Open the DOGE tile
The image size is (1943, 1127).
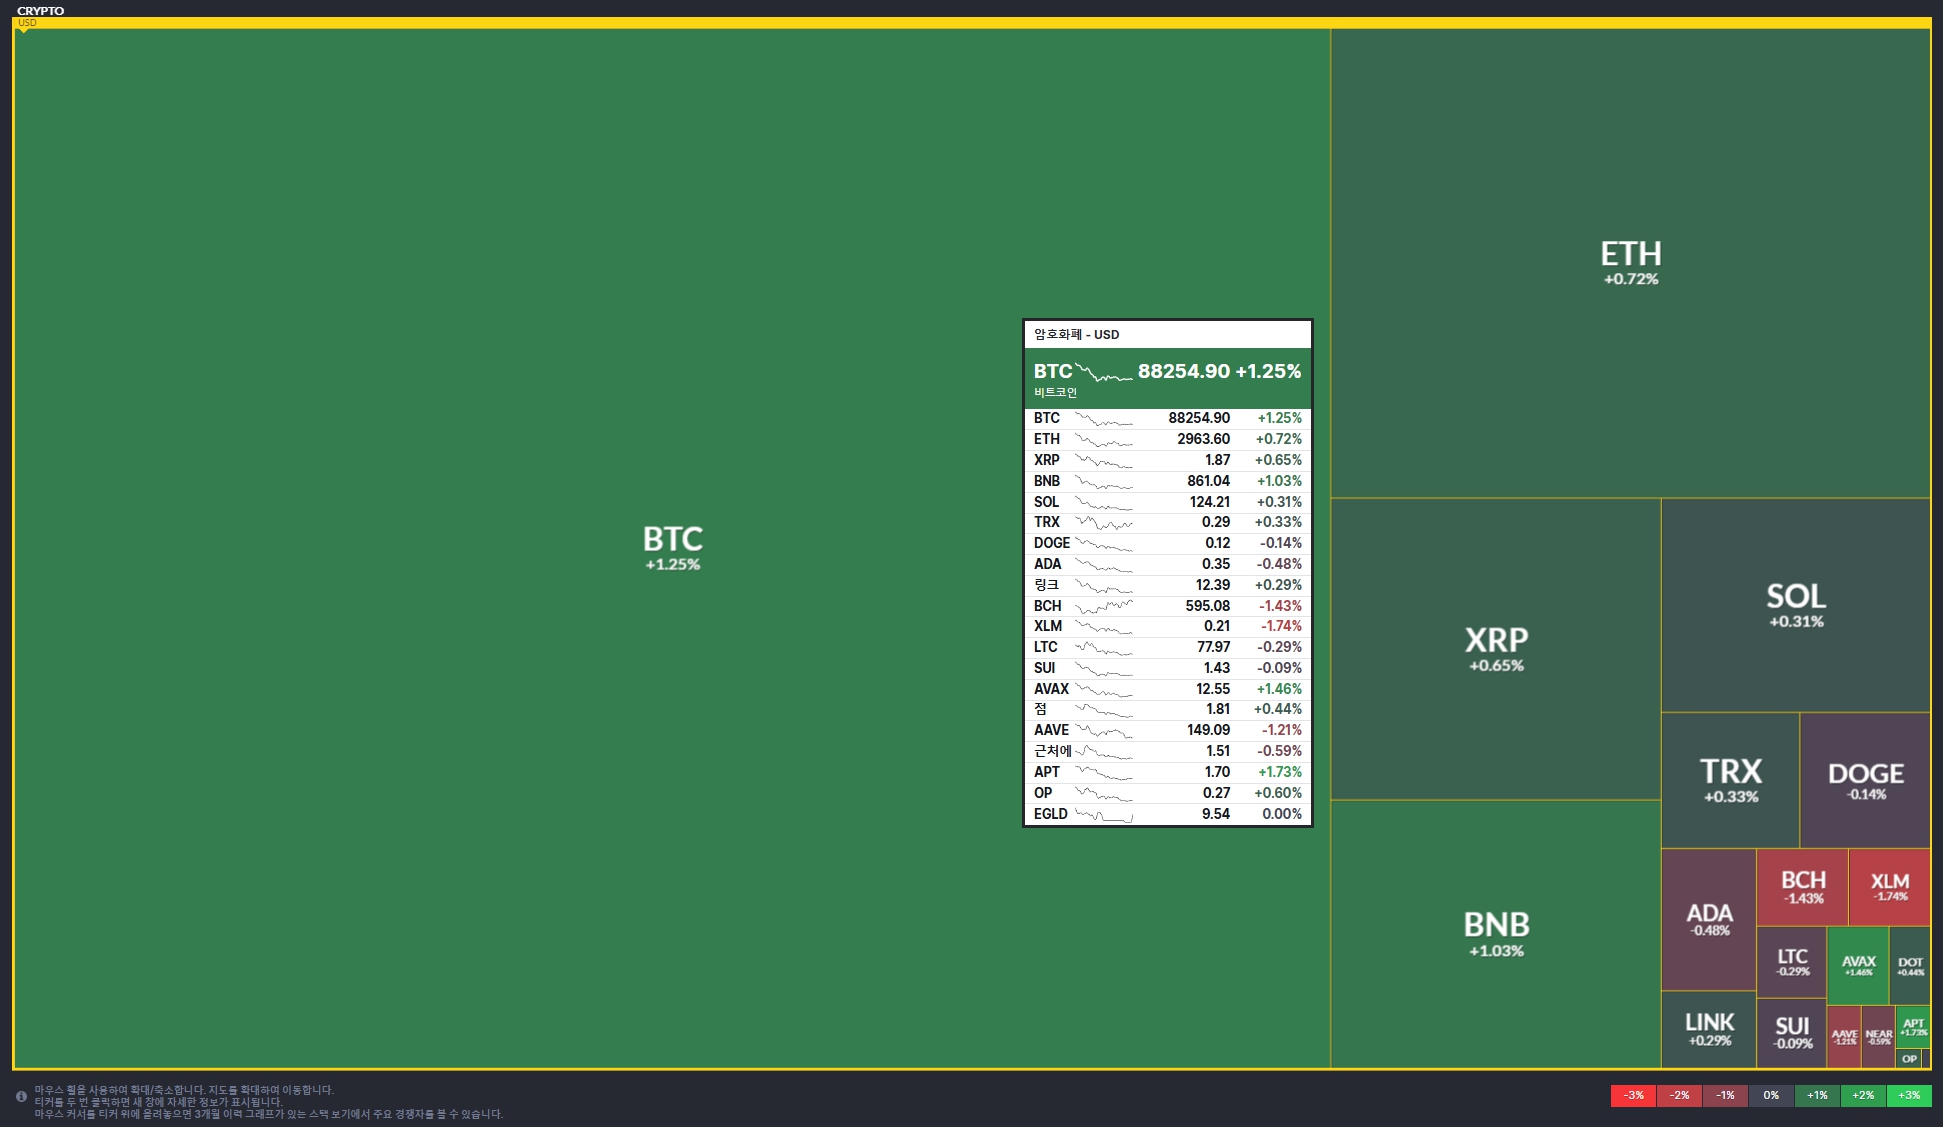pos(1865,780)
